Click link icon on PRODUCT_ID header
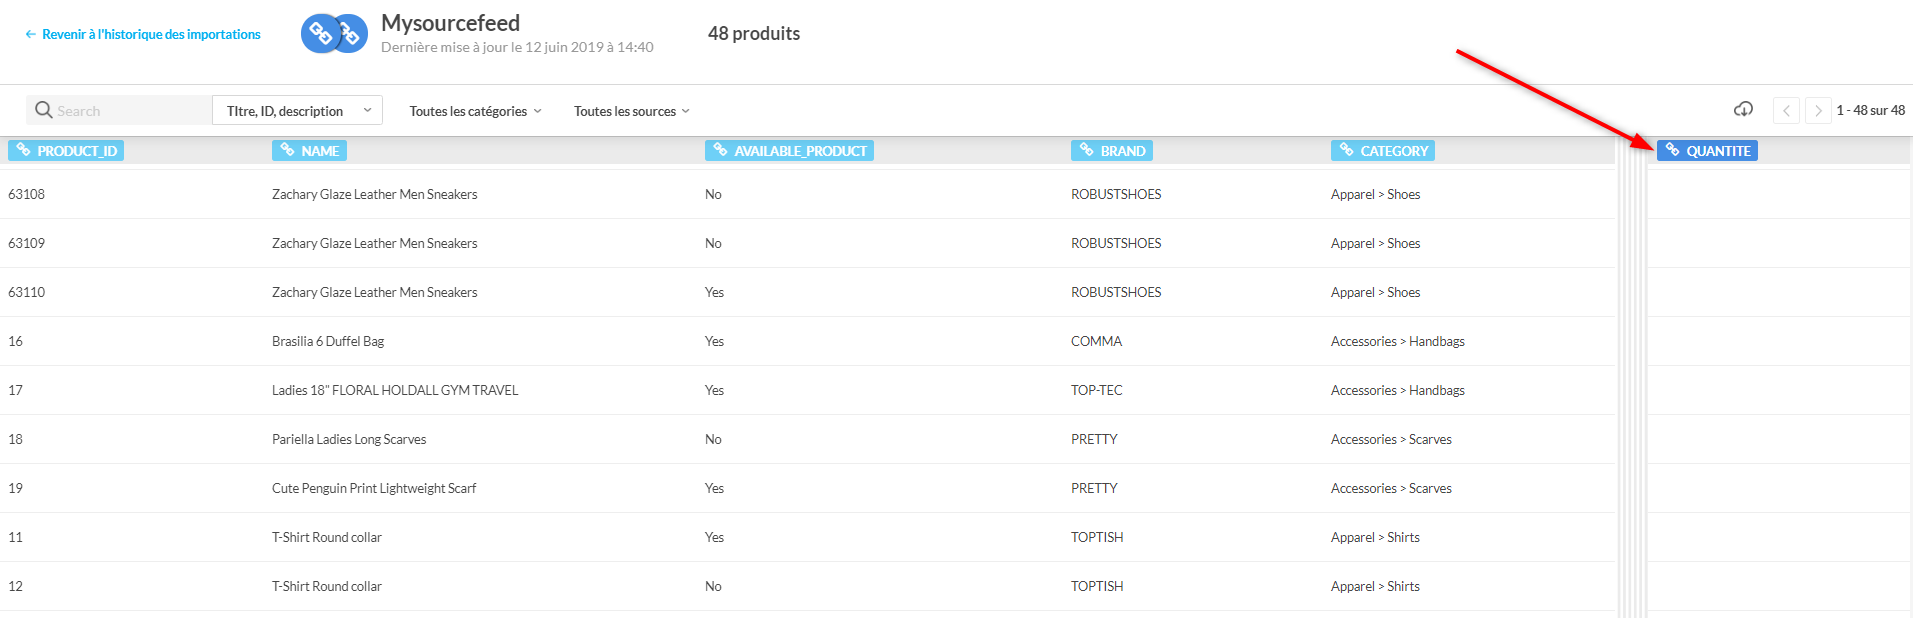This screenshot has height=618, width=1913. coord(23,150)
